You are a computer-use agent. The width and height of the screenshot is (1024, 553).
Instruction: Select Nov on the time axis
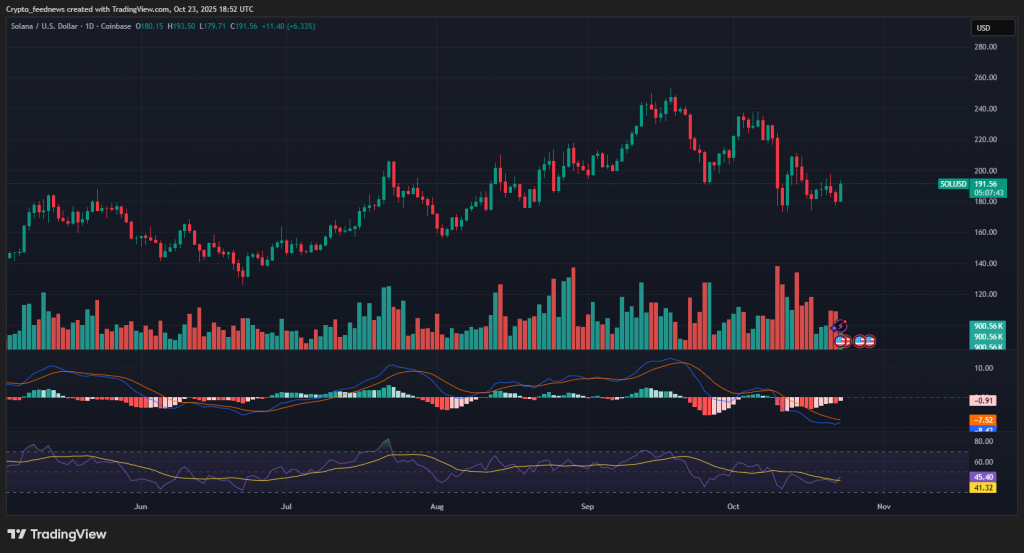[x=883, y=507]
